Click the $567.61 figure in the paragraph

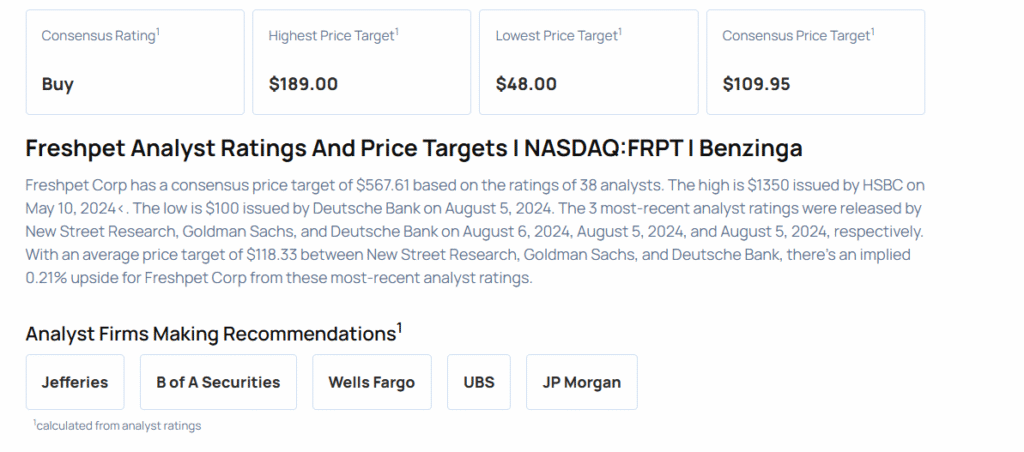pos(384,186)
